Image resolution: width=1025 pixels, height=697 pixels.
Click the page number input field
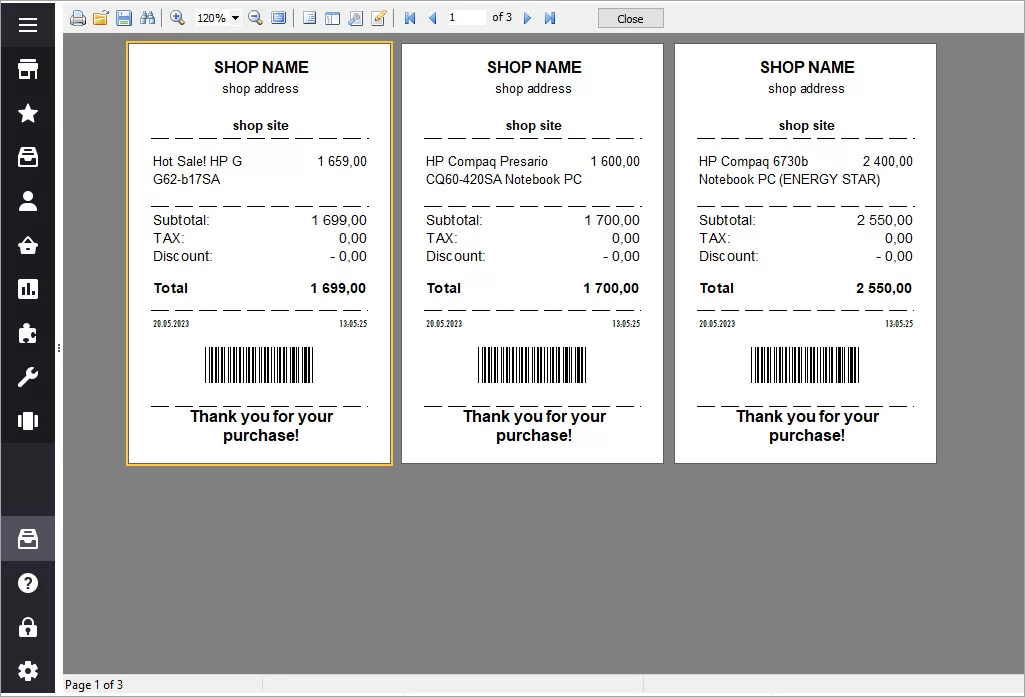(x=465, y=18)
